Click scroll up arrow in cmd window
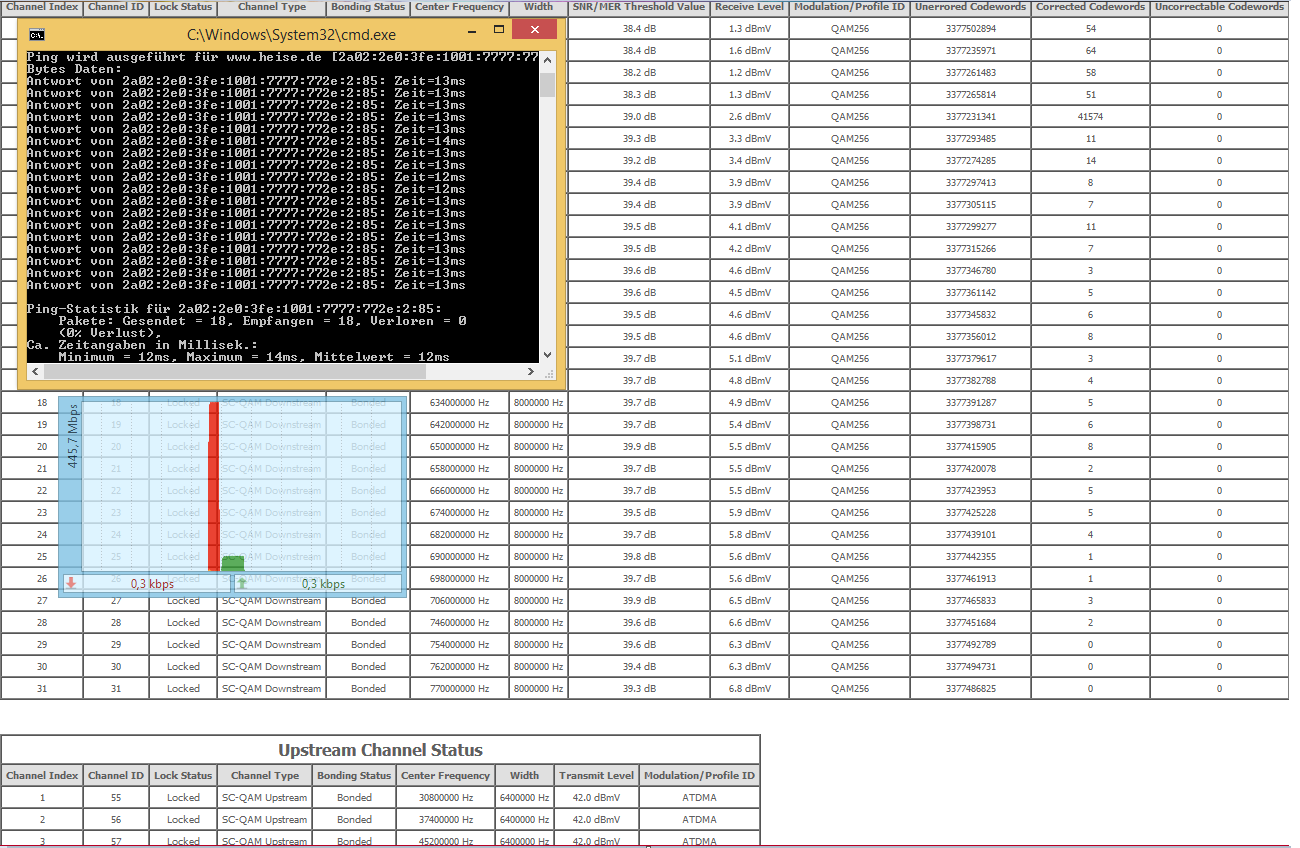 pyautogui.click(x=547, y=58)
